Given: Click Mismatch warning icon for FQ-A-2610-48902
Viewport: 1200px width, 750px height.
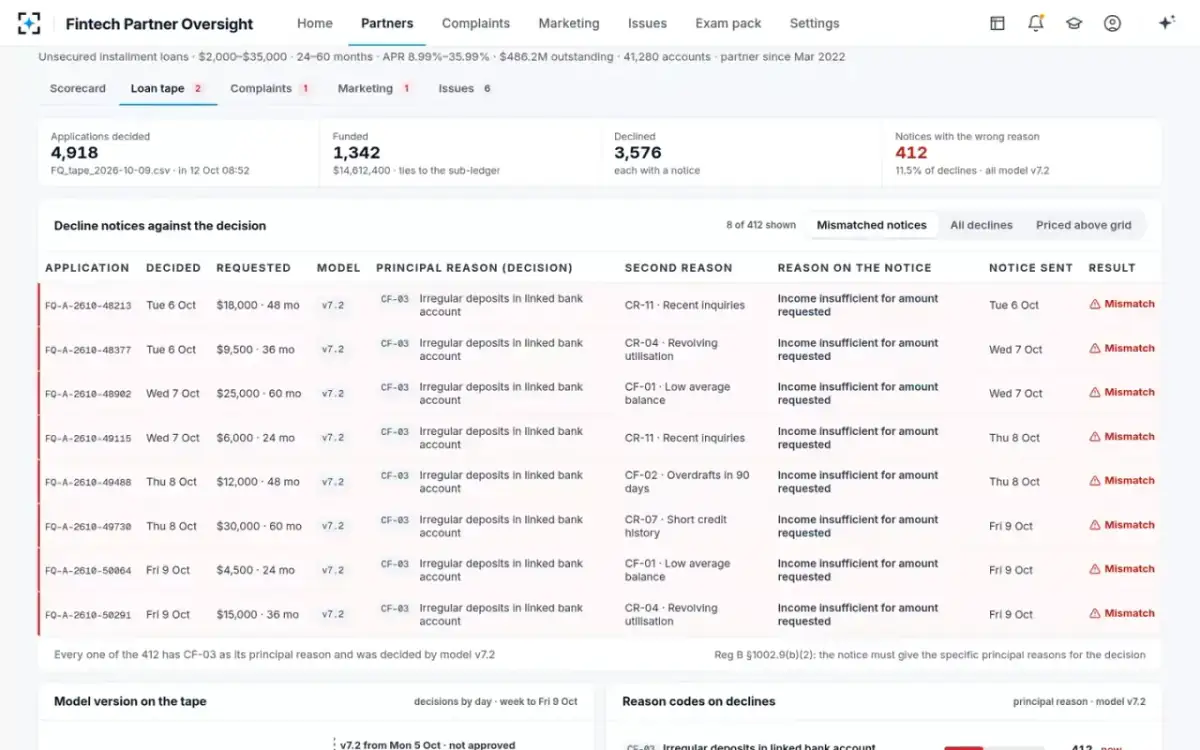Looking at the screenshot, I should point(1095,392).
